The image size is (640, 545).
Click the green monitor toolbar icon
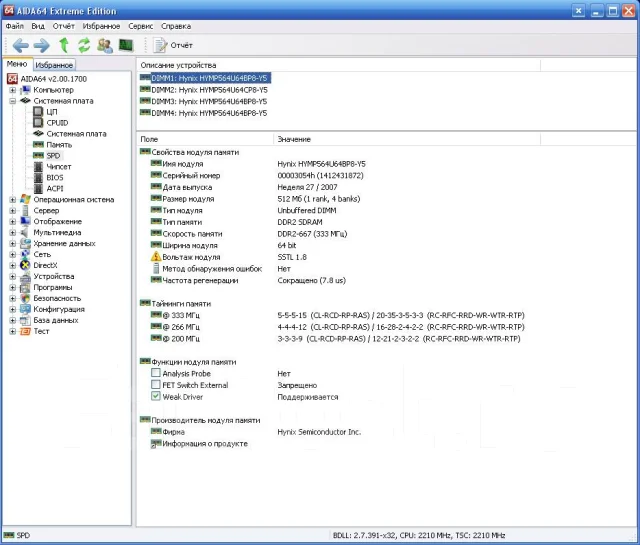coord(126,45)
